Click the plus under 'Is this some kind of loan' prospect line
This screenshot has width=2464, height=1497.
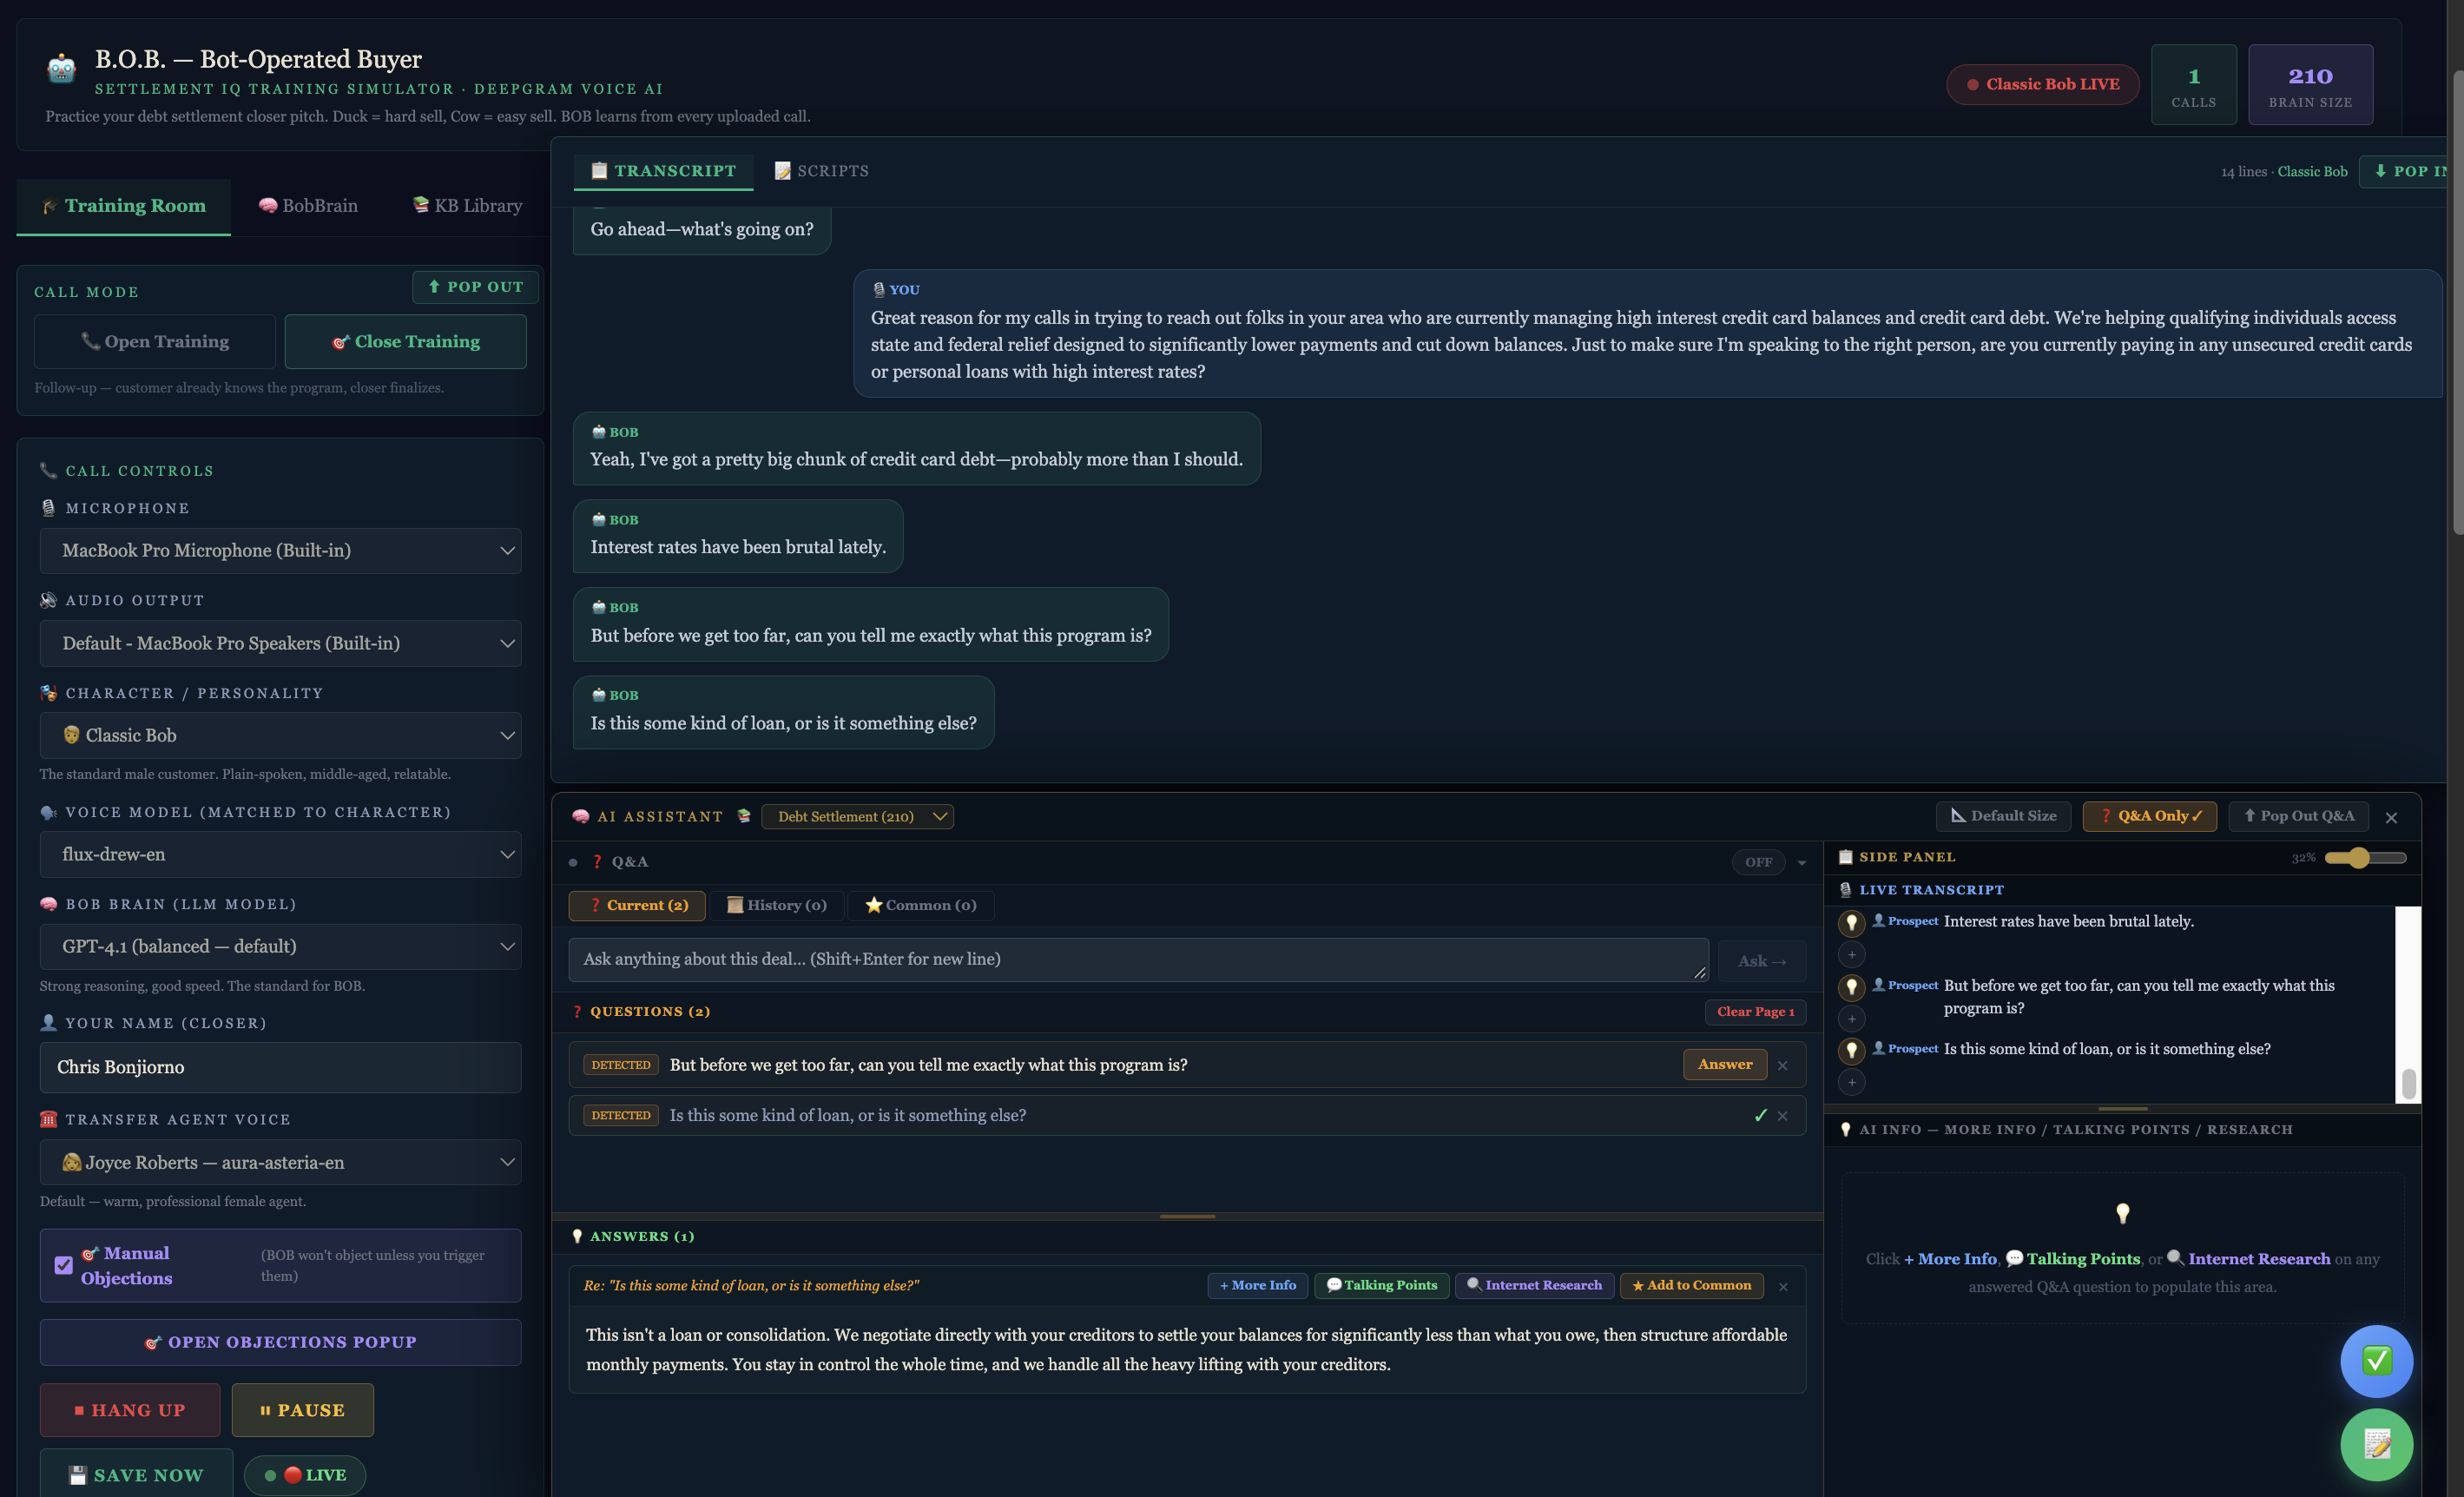(1851, 1082)
